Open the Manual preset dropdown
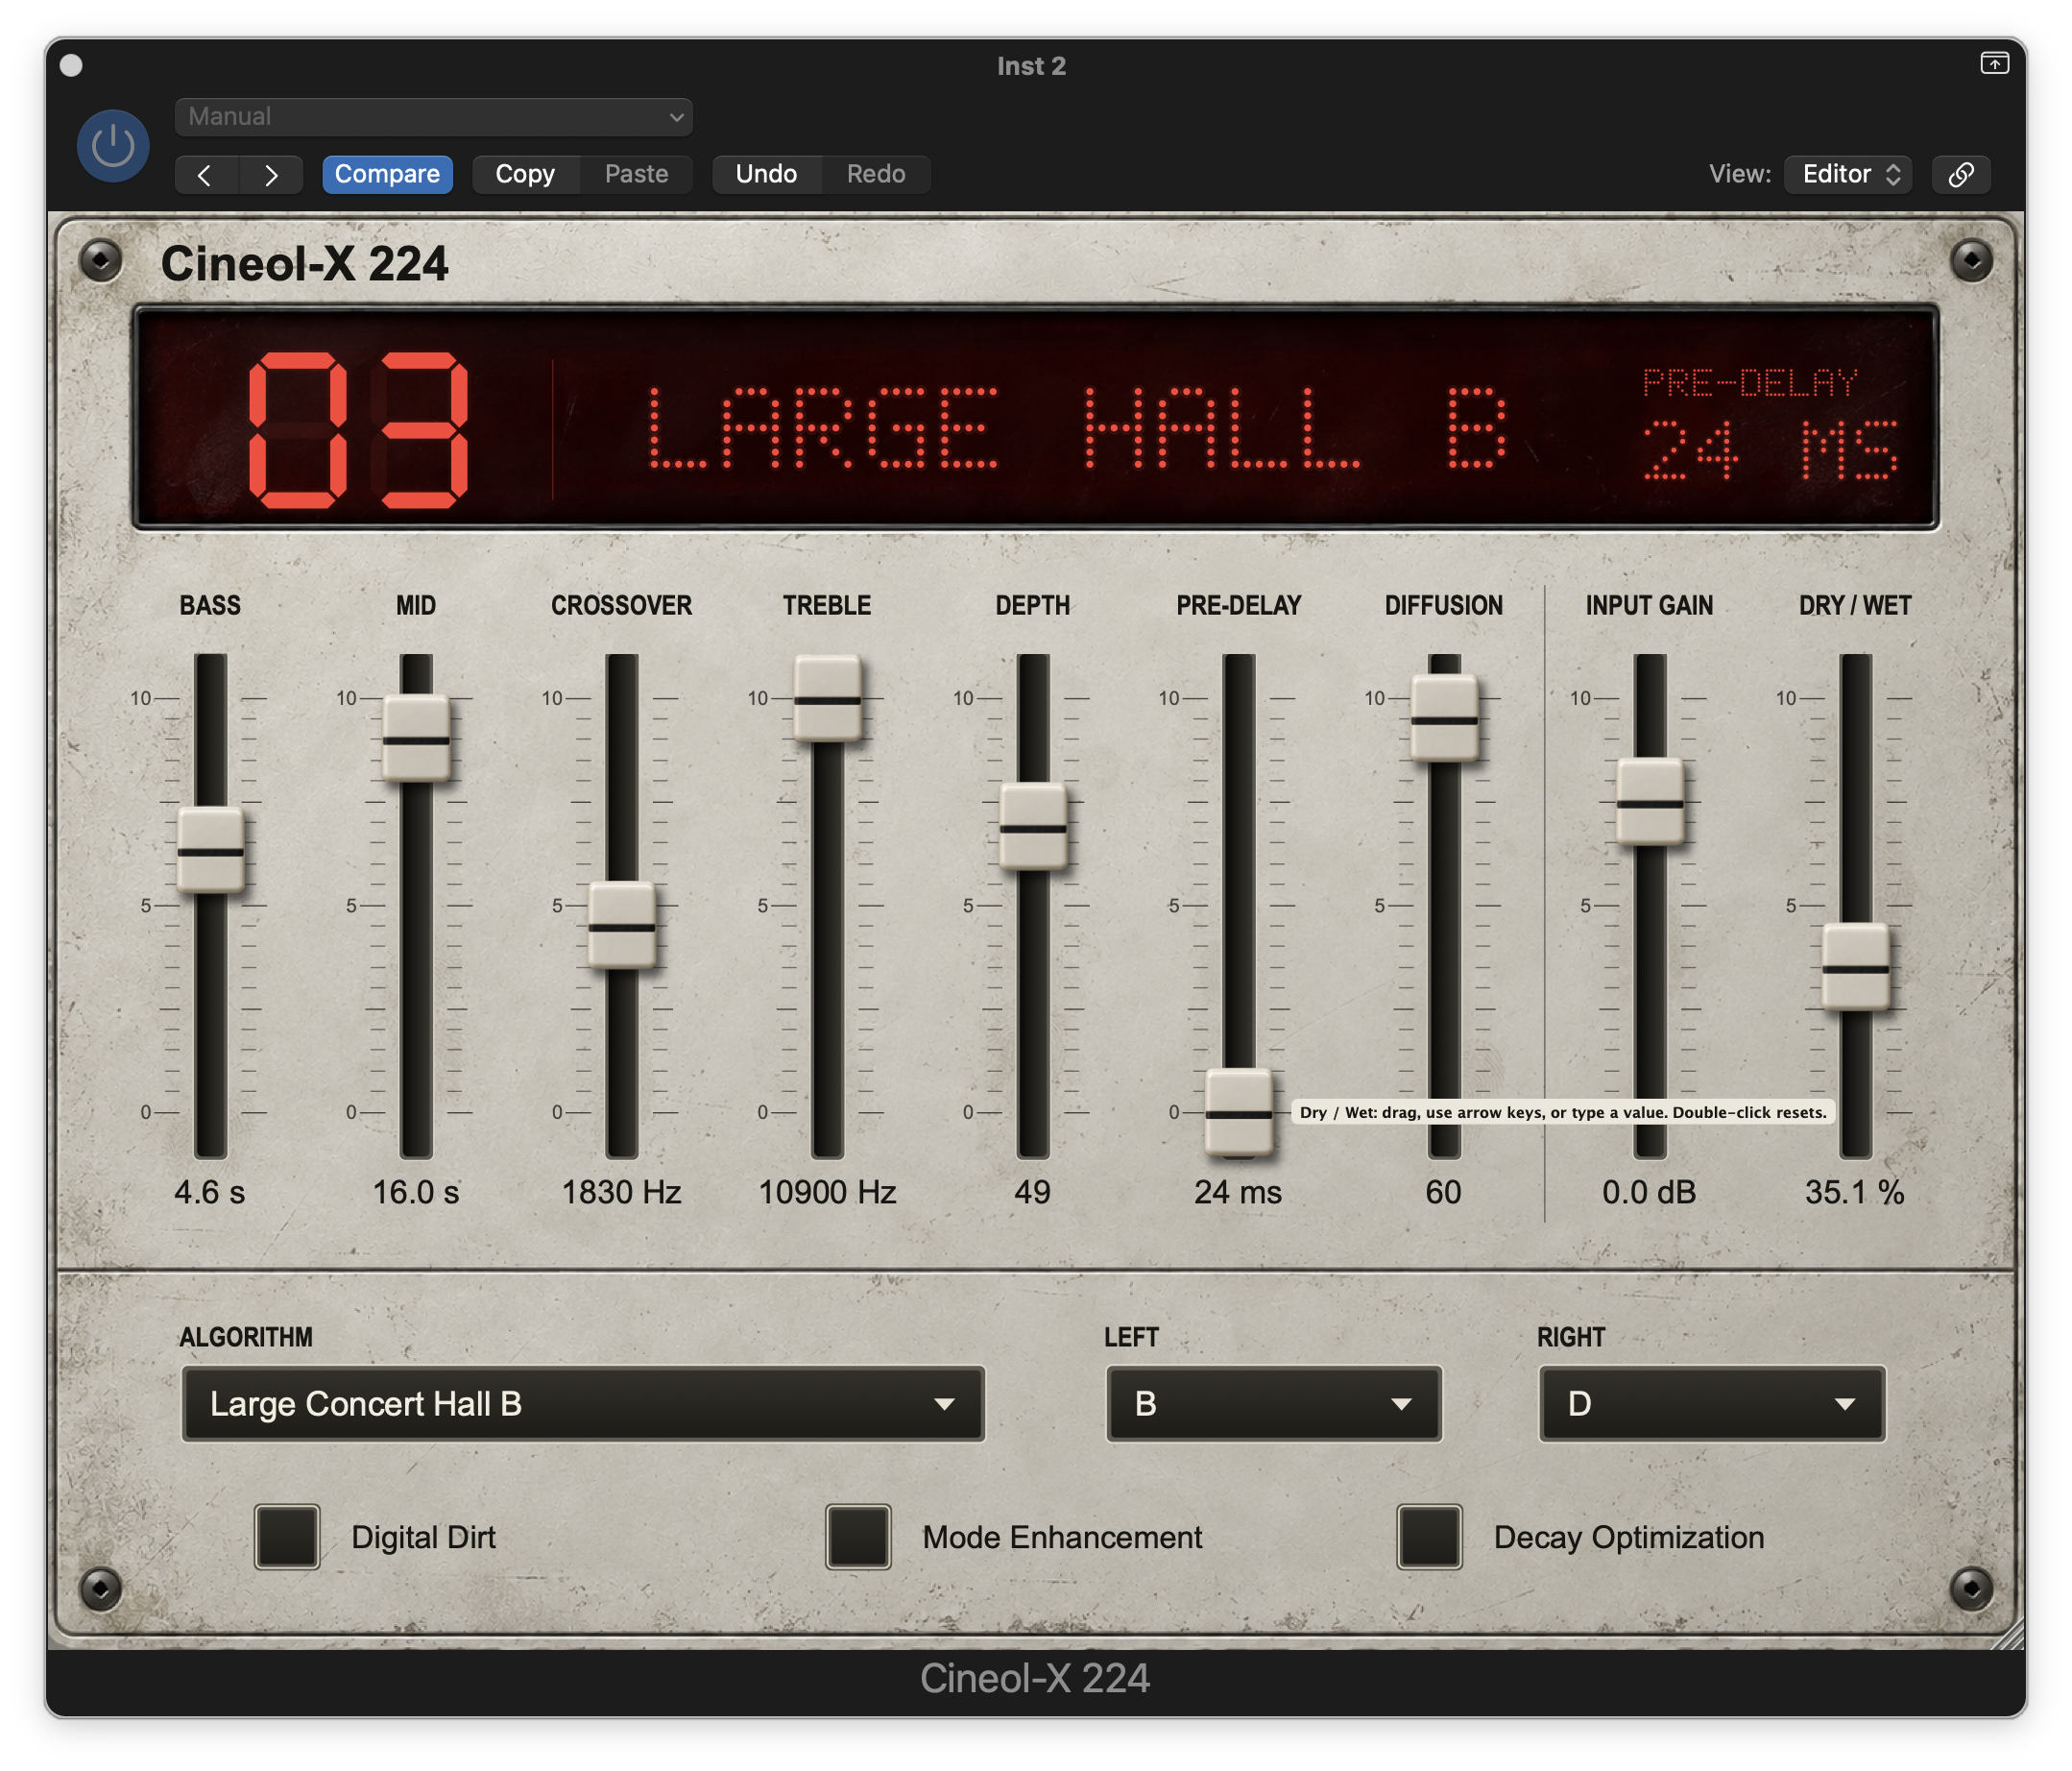The width and height of the screenshot is (2072, 1771). pos(433,117)
